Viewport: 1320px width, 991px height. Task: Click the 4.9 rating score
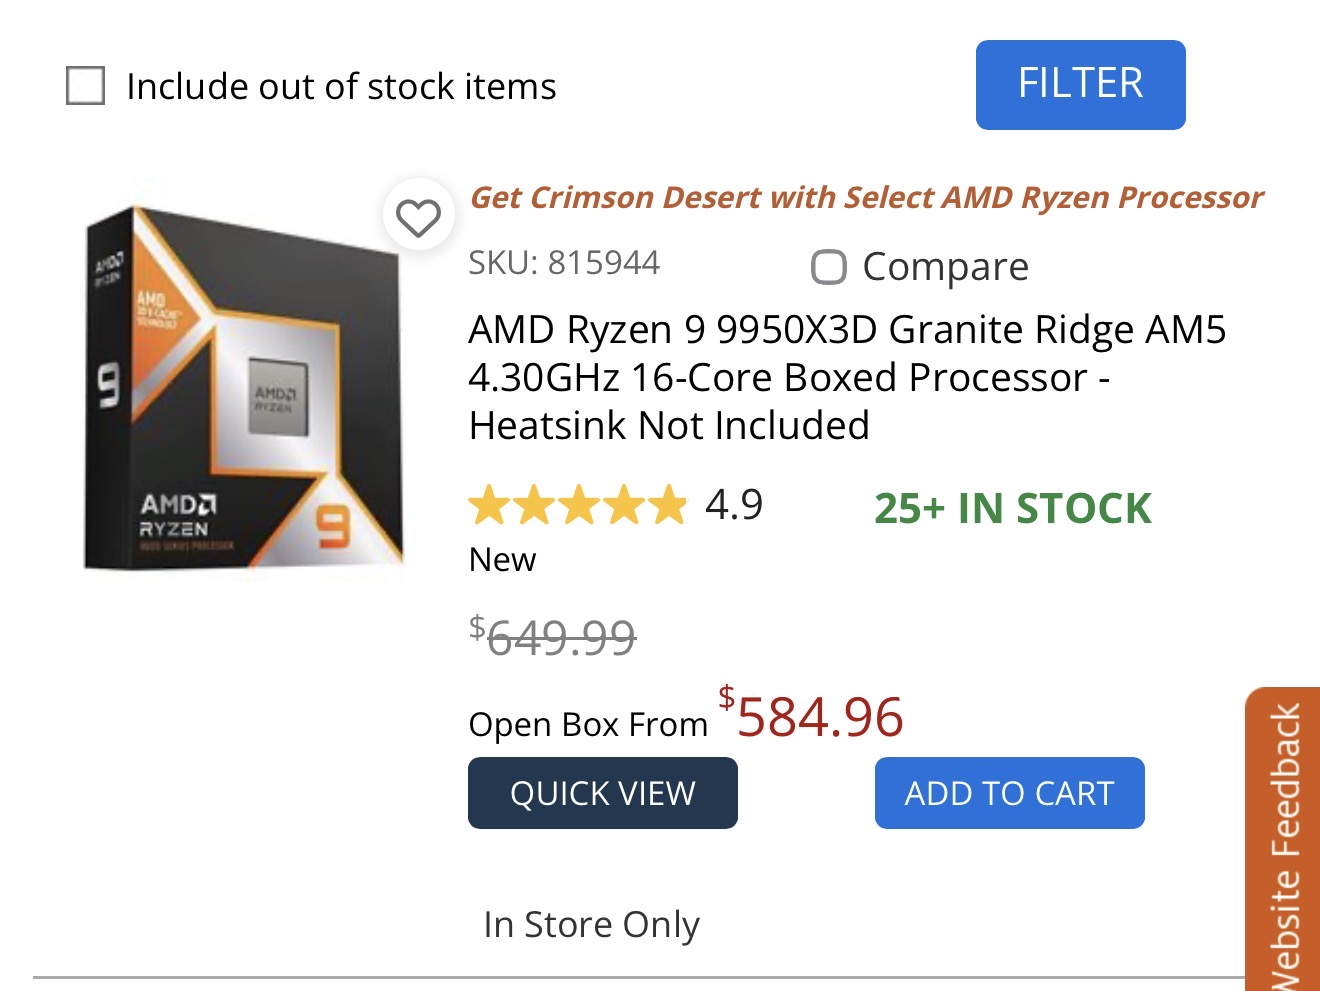click(734, 505)
